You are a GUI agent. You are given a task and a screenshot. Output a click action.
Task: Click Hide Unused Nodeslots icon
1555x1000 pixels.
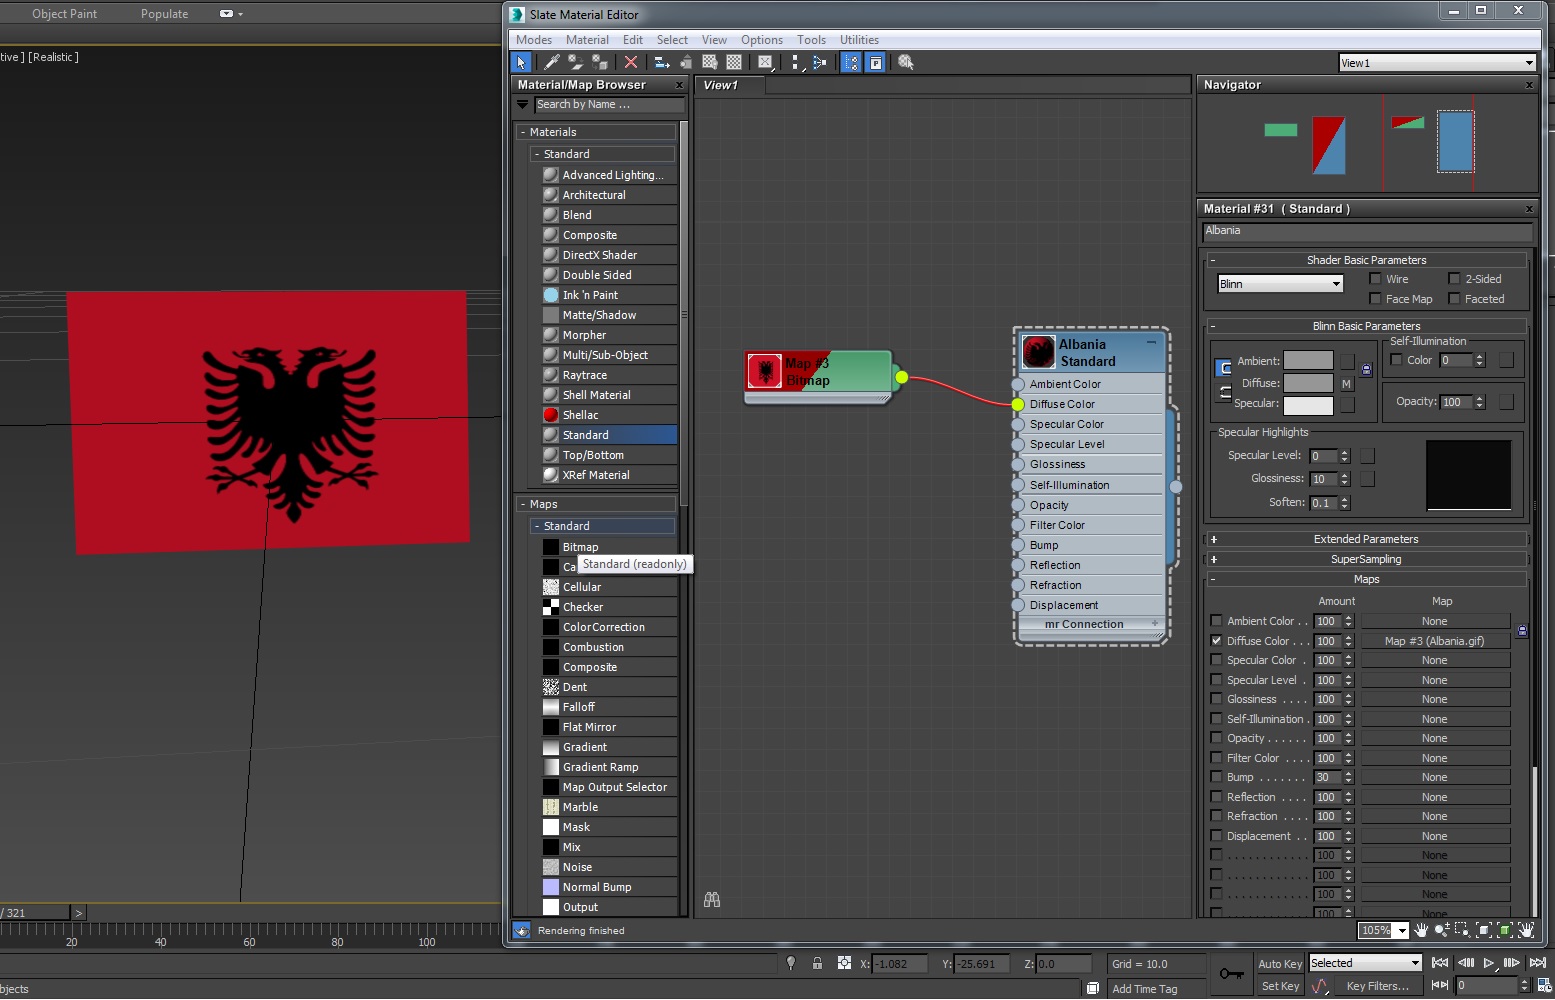tap(686, 62)
